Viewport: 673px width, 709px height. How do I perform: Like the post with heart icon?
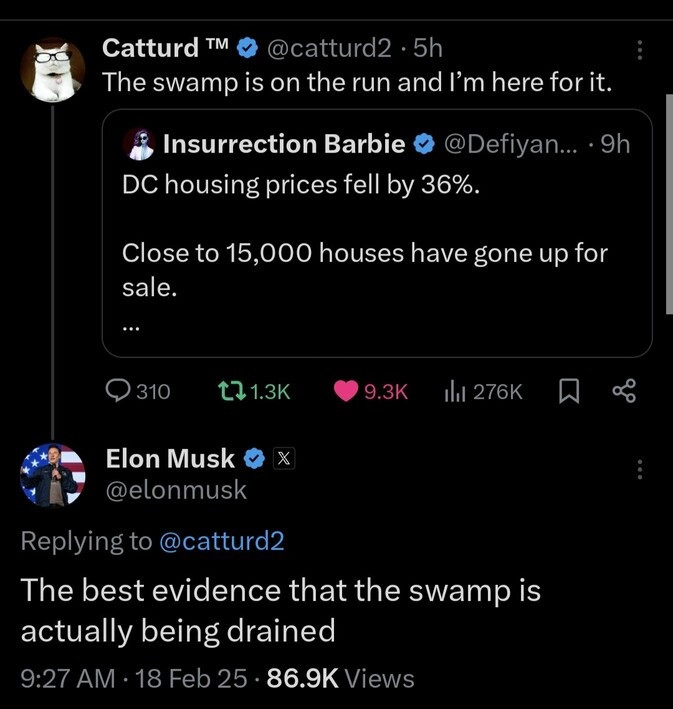tap(347, 391)
